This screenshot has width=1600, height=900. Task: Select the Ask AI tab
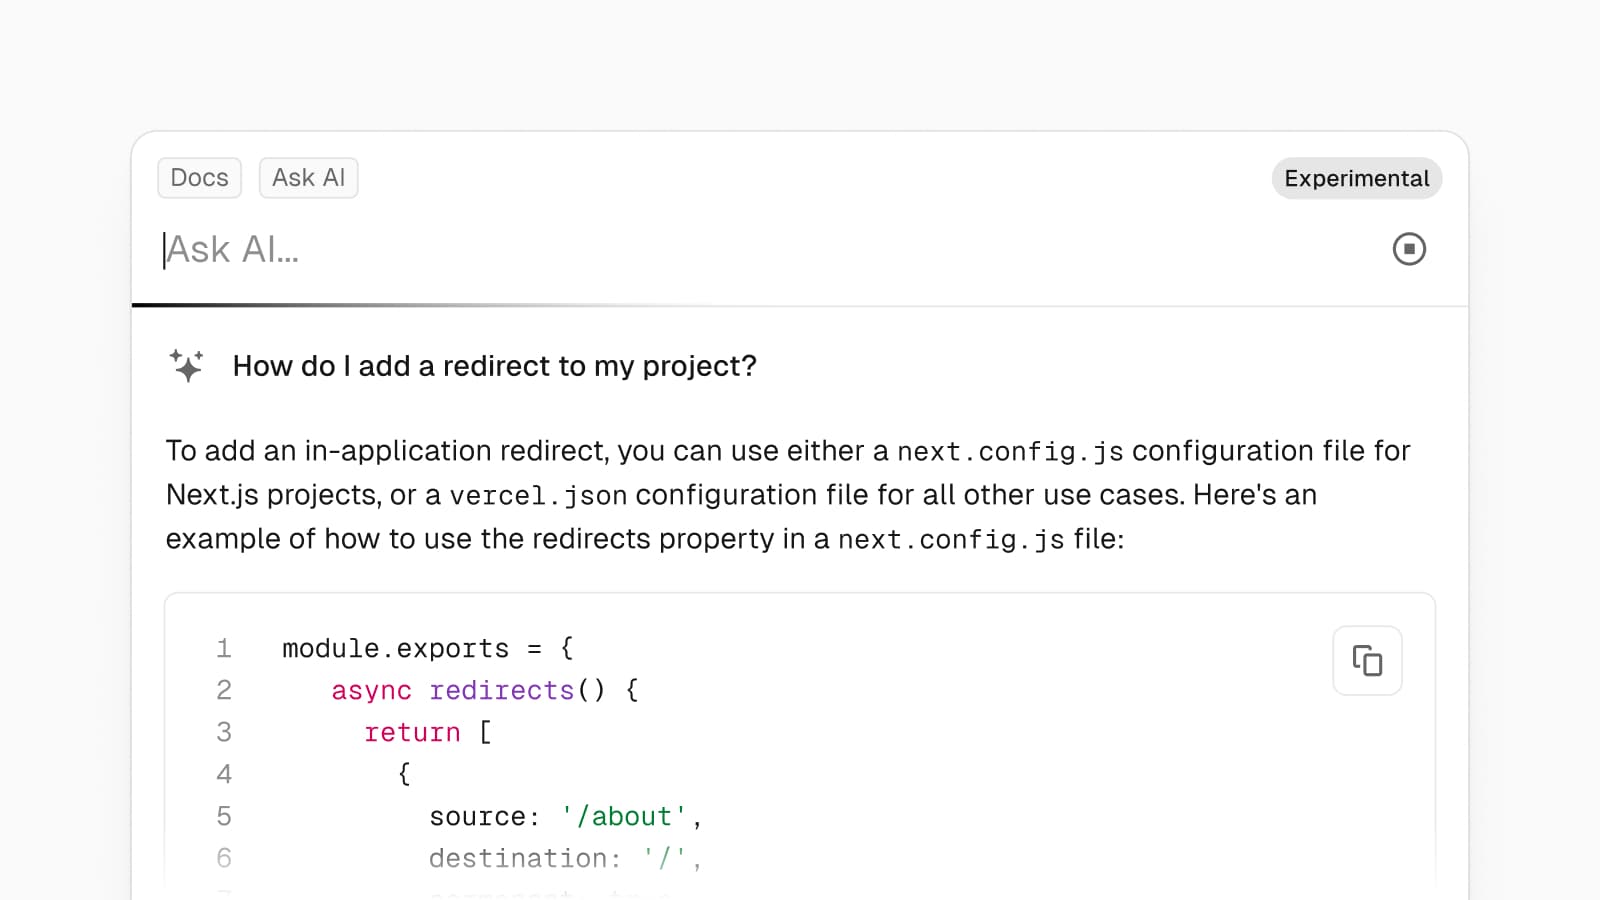point(308,178)
